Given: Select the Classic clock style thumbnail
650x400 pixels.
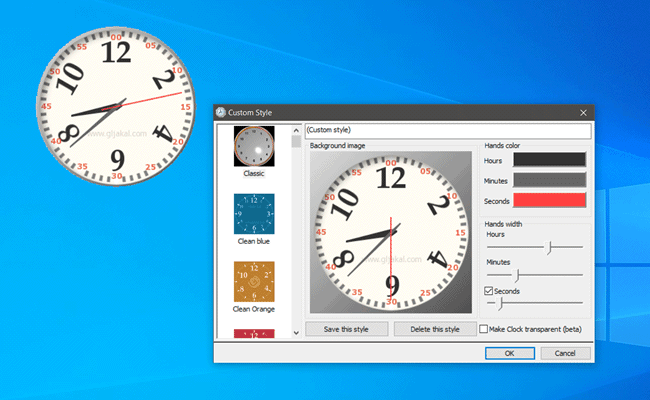Looking at the screenshot, I should tap(253, 147).
